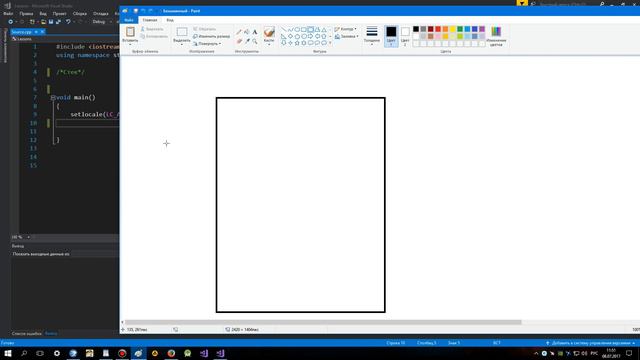Click Cut button in Clipboard group
640x360 pixels.
152,29
